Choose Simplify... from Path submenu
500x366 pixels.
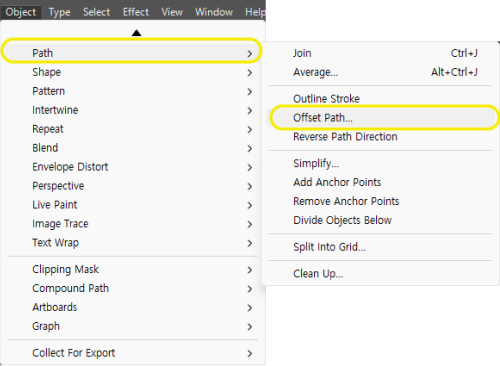380,163
